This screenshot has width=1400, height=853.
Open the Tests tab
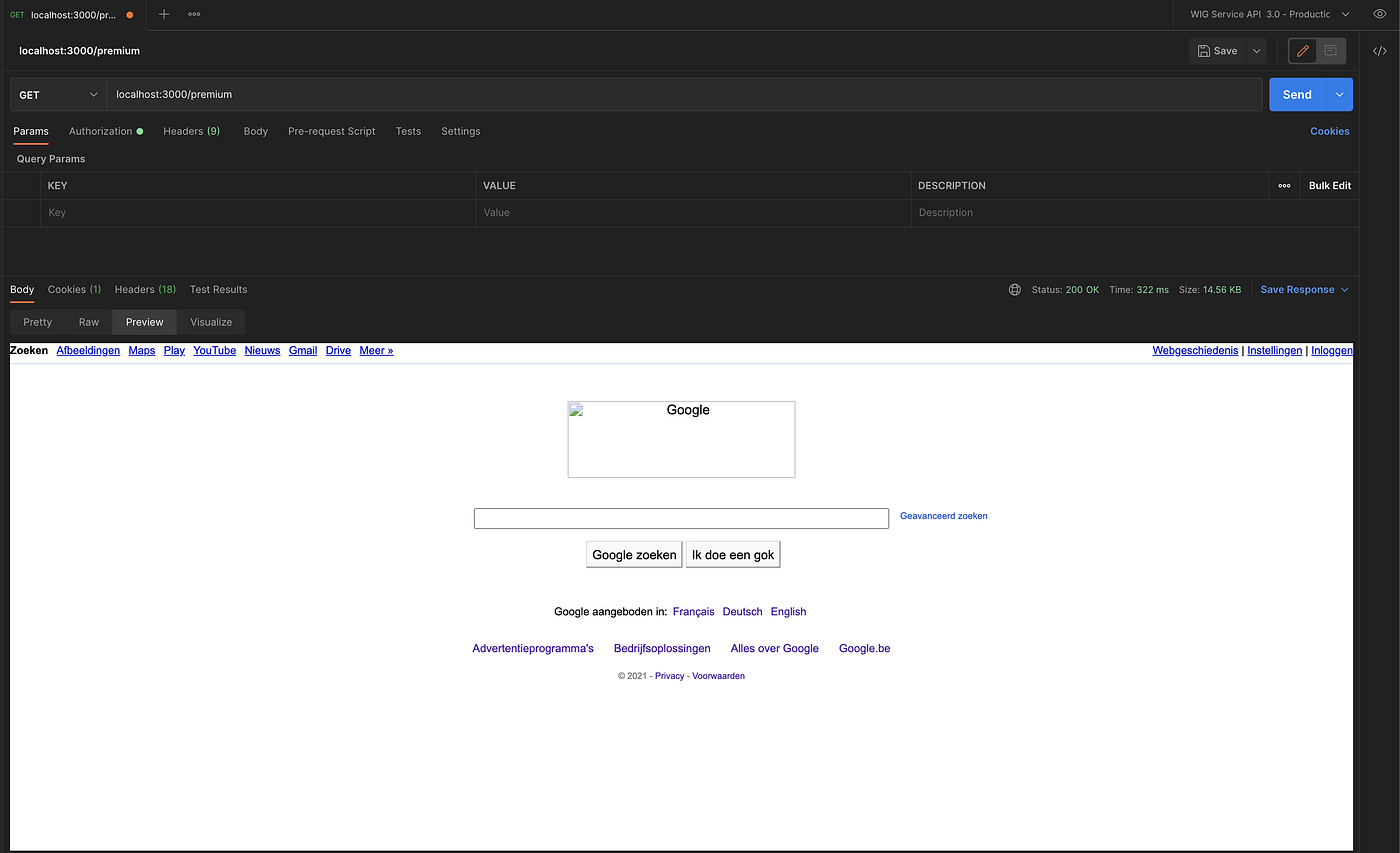[408, 131]
